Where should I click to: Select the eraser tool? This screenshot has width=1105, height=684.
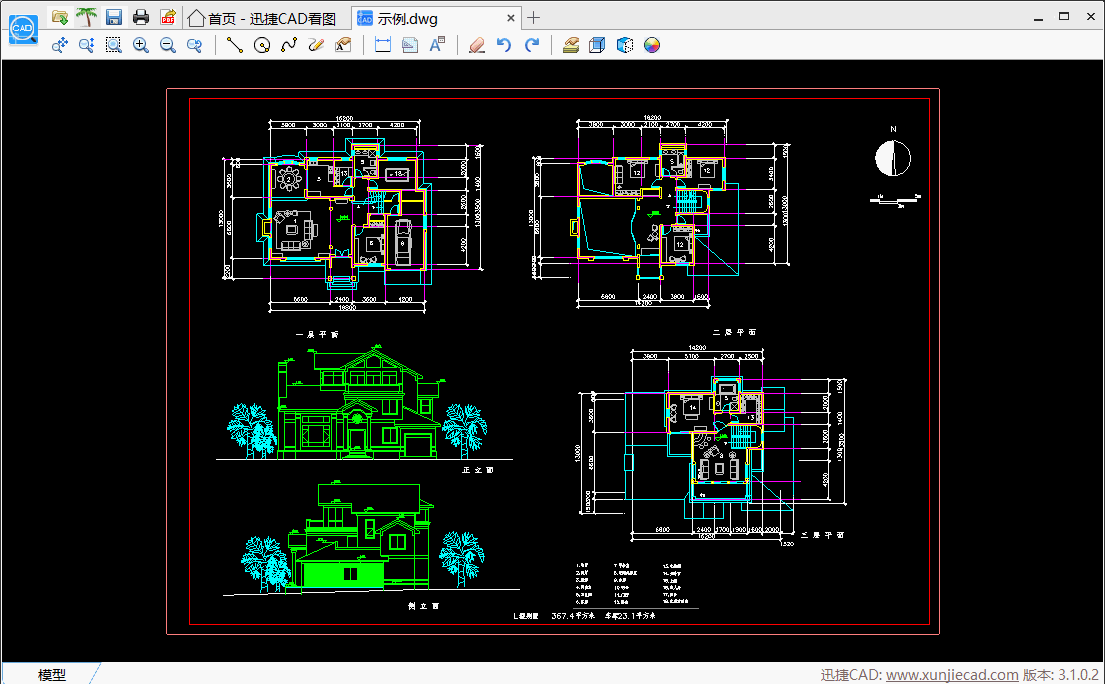click(x=477, y=45)
